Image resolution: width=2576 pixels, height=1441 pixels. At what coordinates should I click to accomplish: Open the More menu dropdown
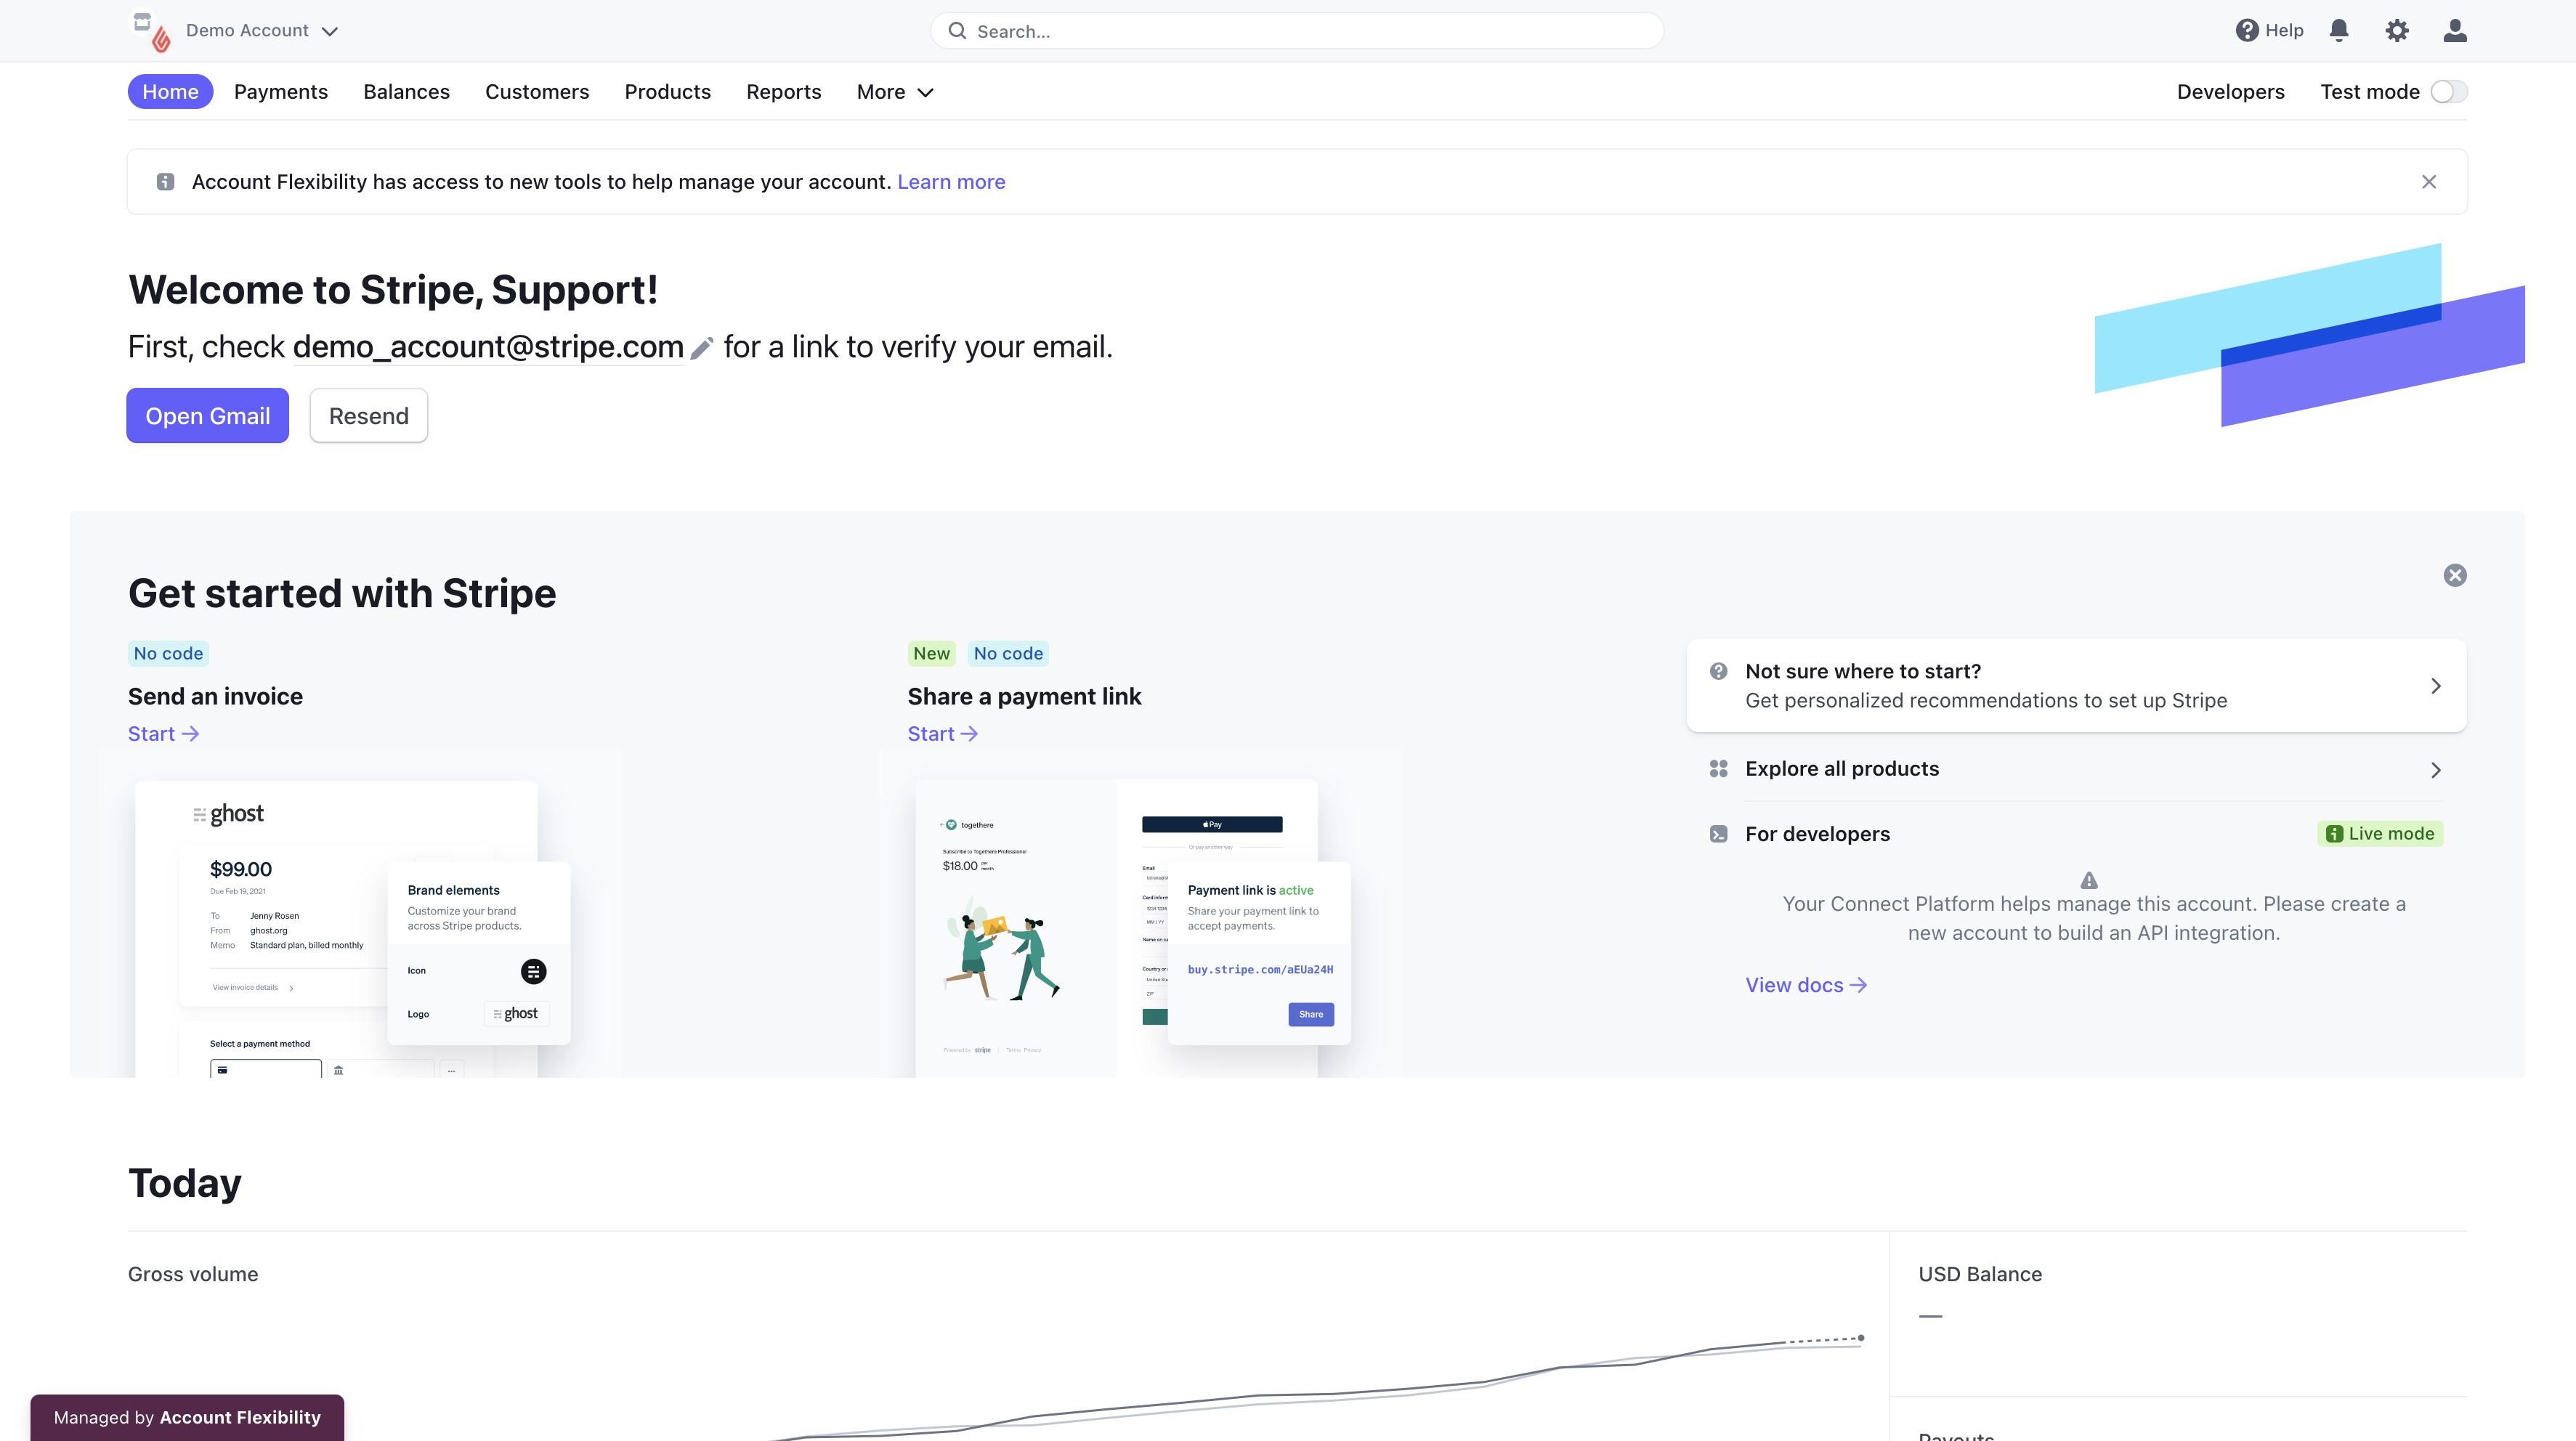click(895, 92)
